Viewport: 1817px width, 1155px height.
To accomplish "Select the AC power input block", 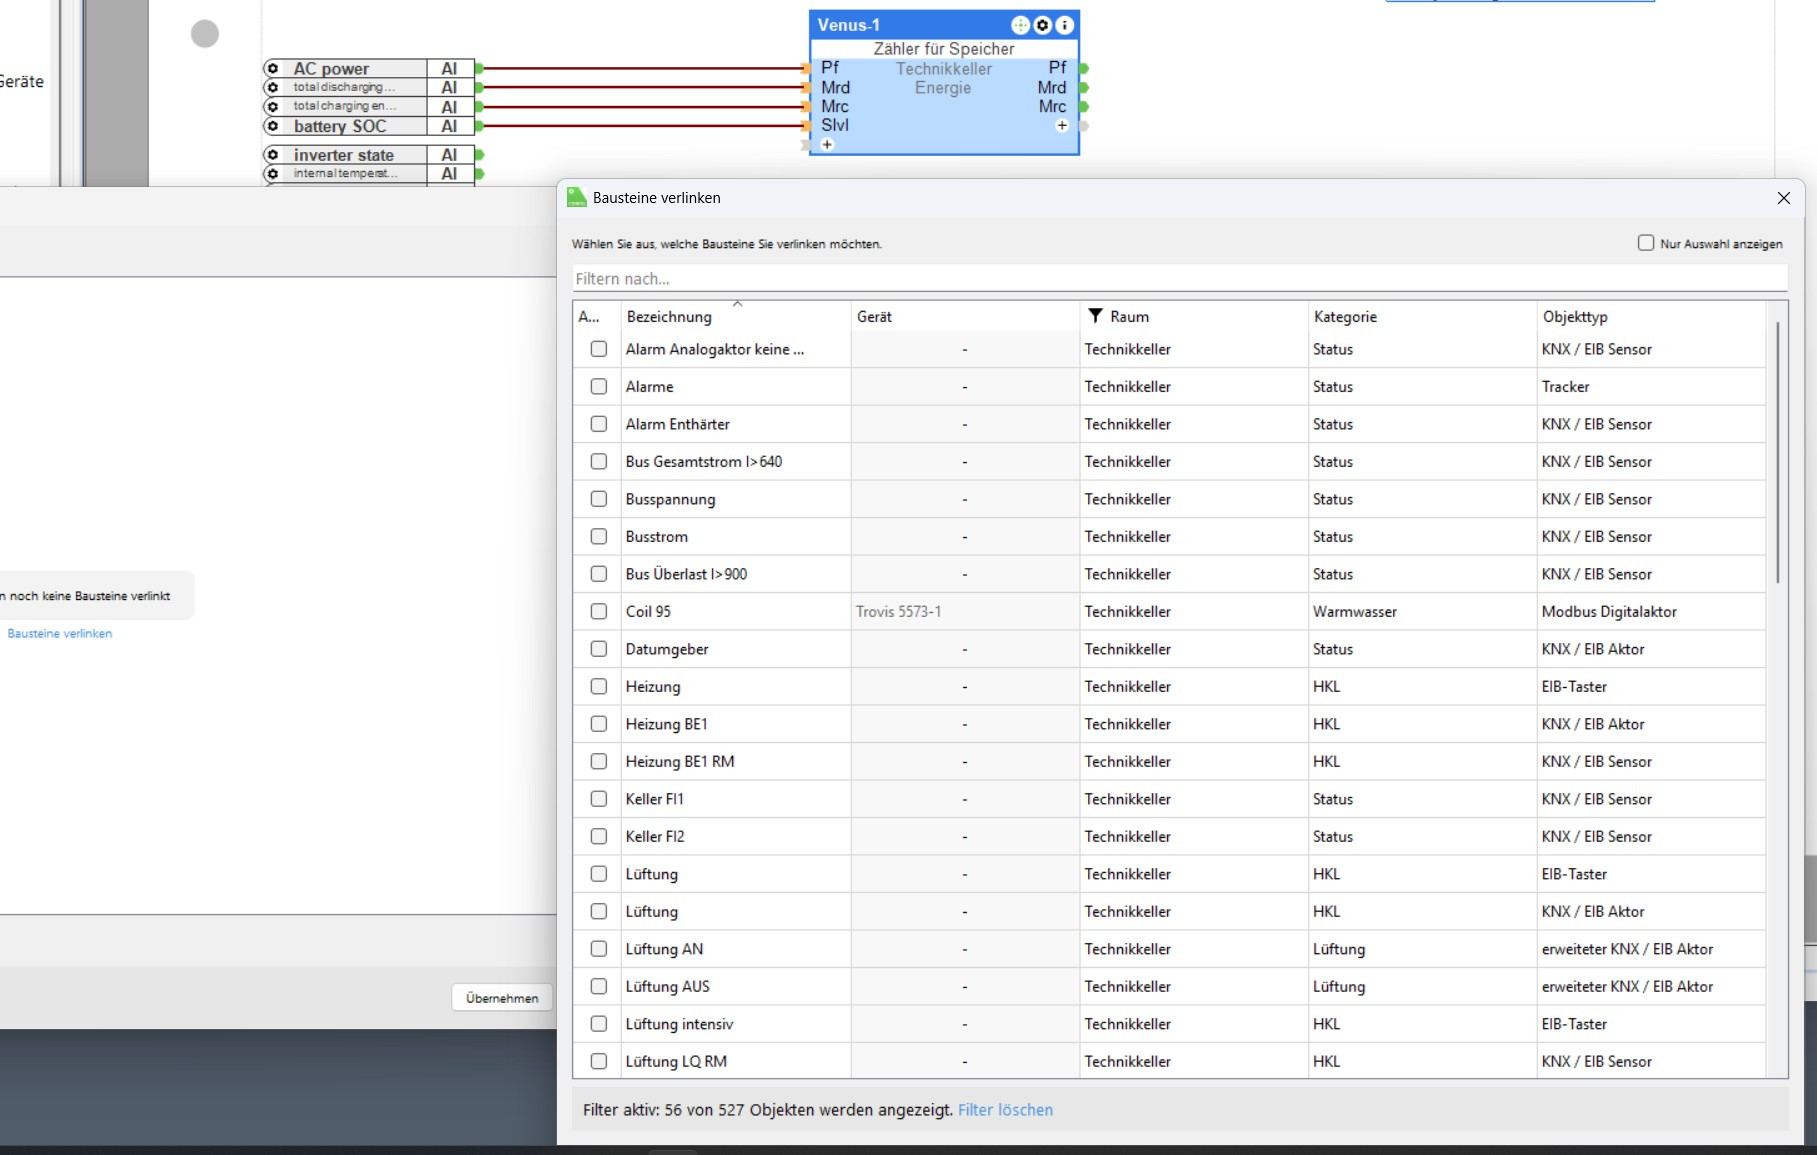I will coord(368,68).
